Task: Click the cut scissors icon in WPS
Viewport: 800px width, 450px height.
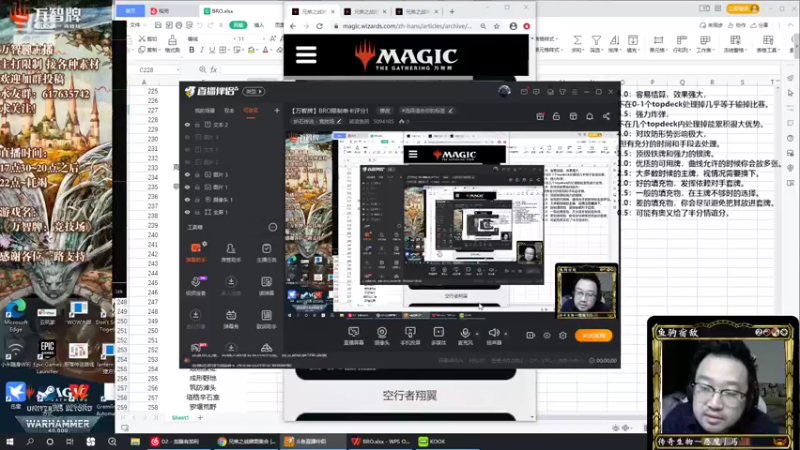Action: tap(142, 39)
